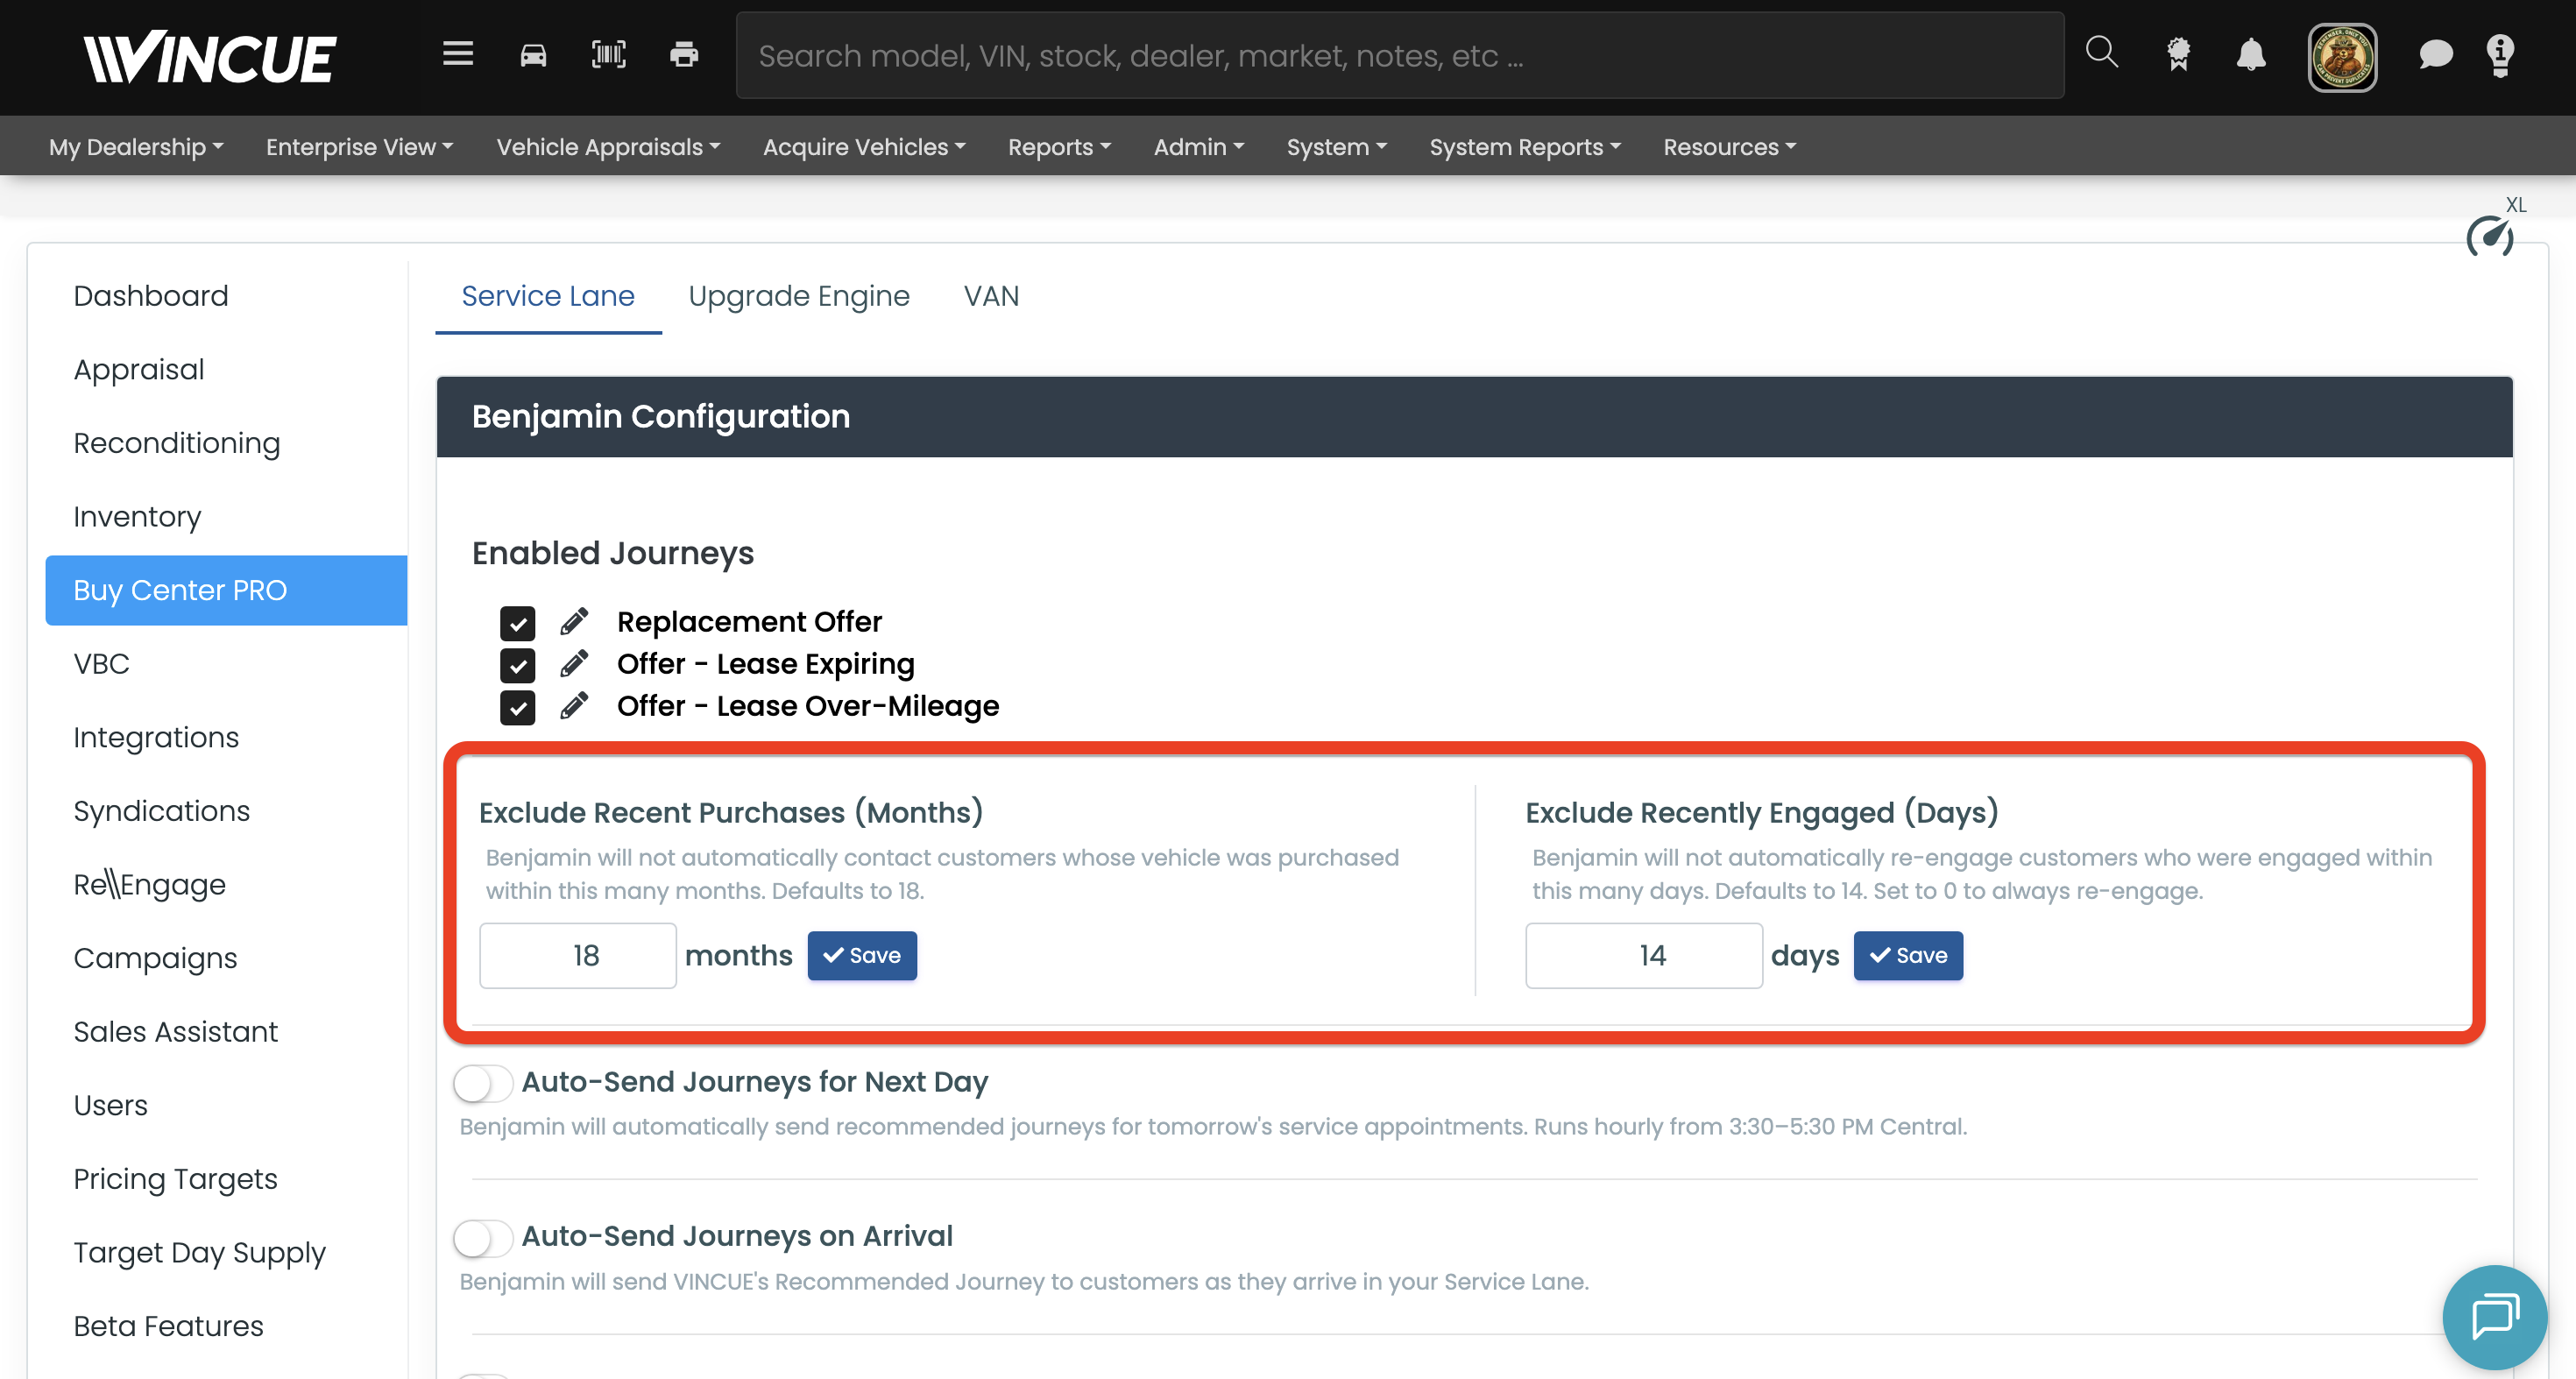Edit the Offer - Lease Over-Mileage pencil
The width and height of the screenshot is (2576, 1379).
point(574,706)
